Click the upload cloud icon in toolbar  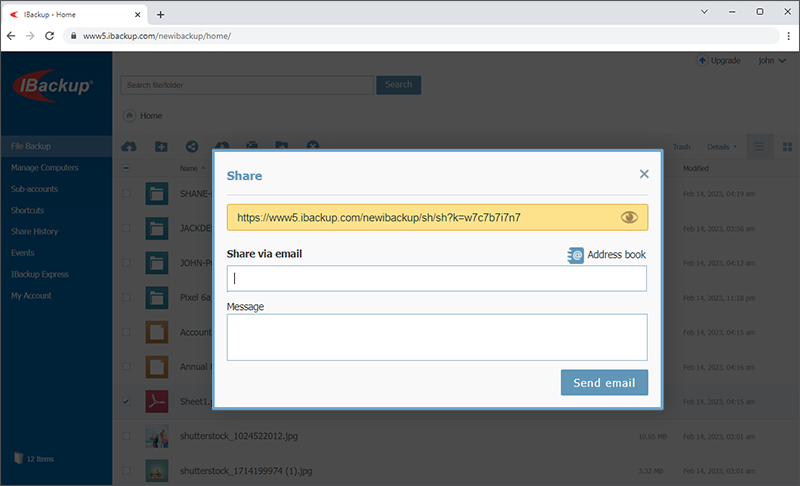coord(129,147)
